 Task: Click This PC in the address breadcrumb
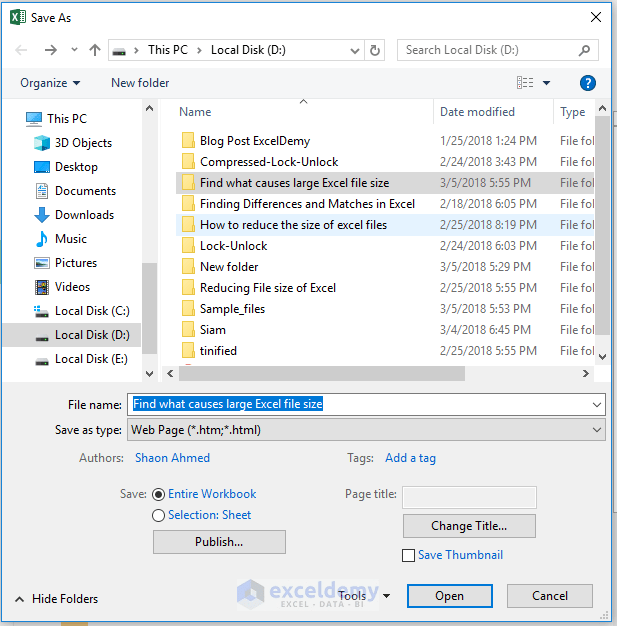coord(168,50)
